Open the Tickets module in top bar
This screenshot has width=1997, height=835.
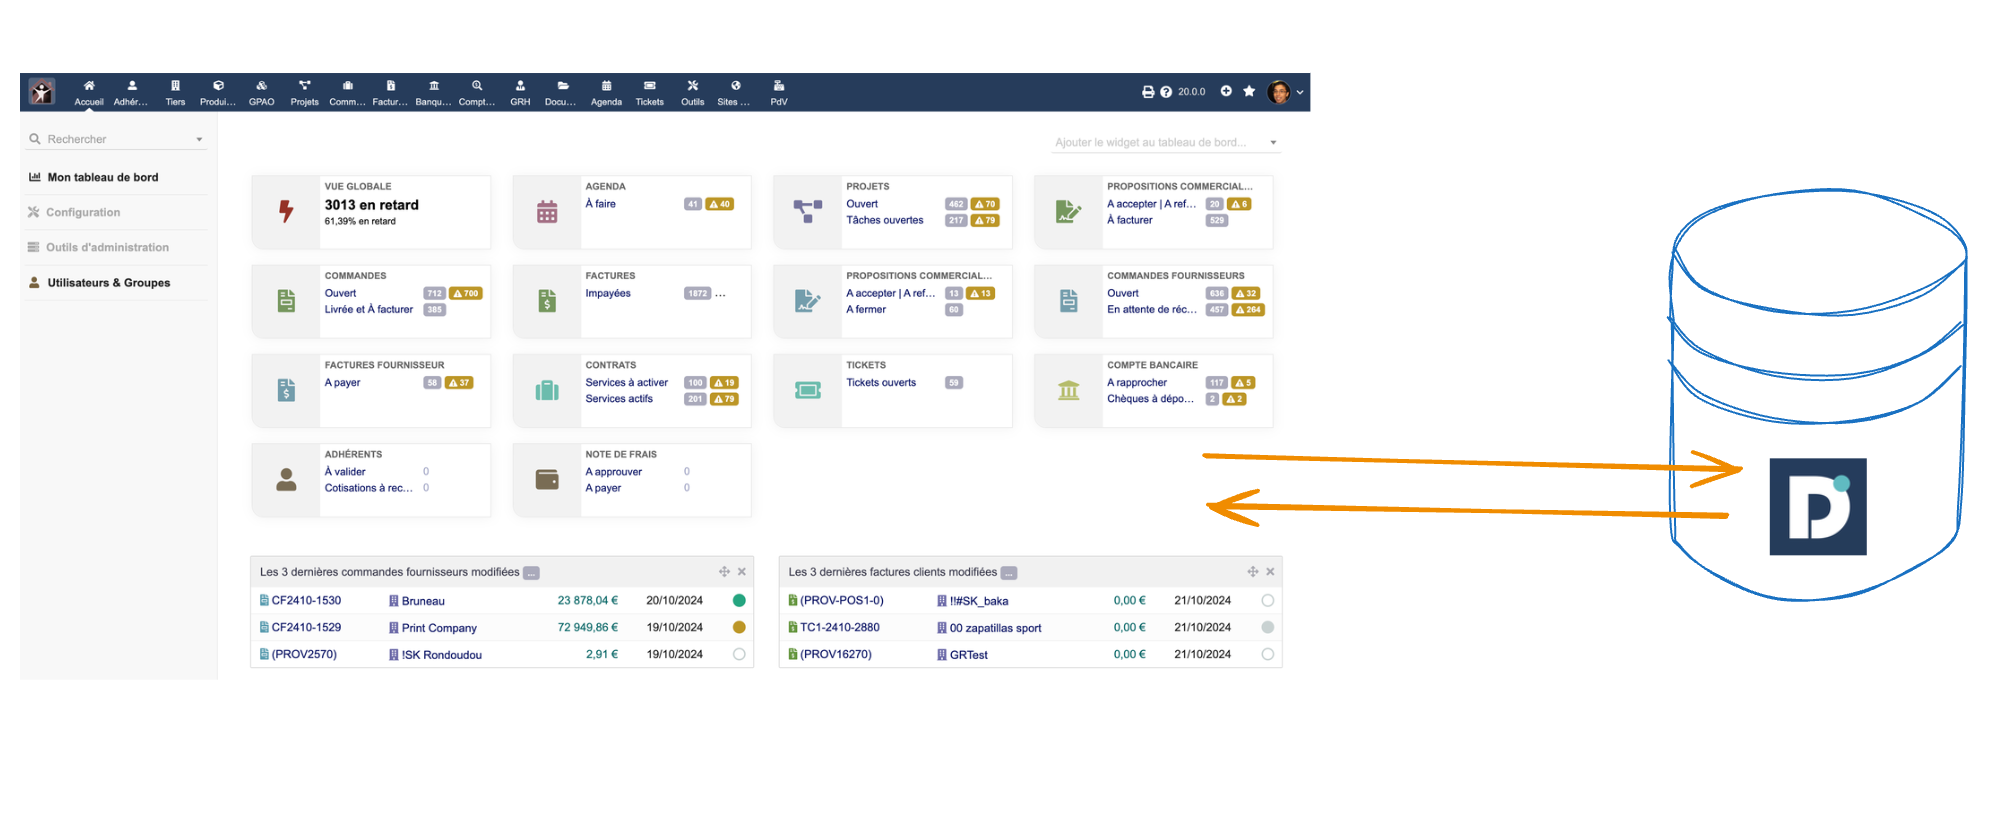click(649, 92)
